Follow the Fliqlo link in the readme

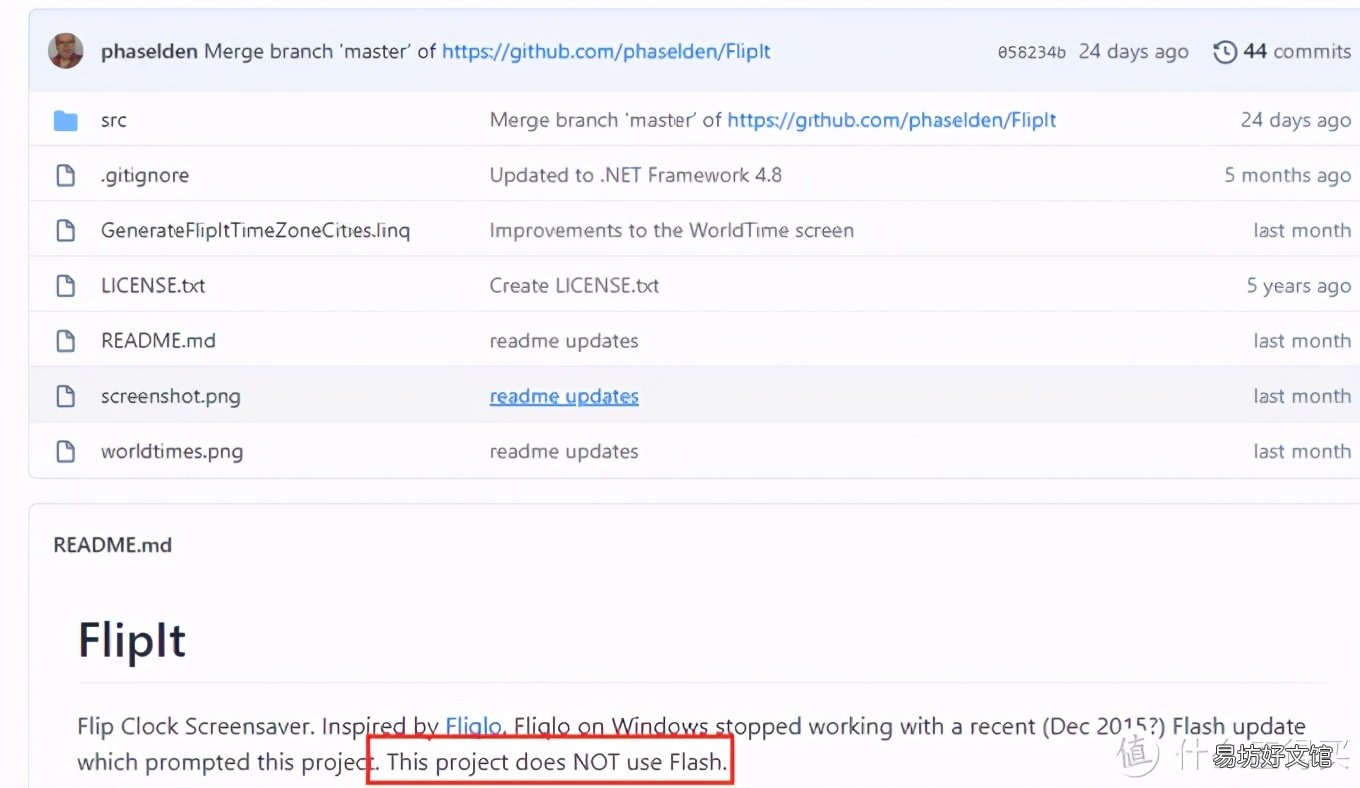click(475, 726)
